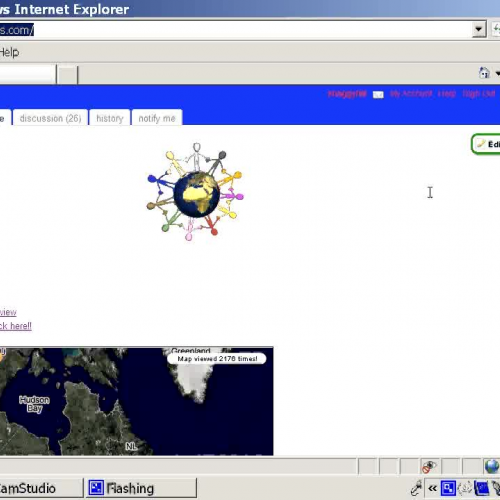Viewport: 500px width, 500px height.
Task: Open the history tab
Action: coord(110,118)
